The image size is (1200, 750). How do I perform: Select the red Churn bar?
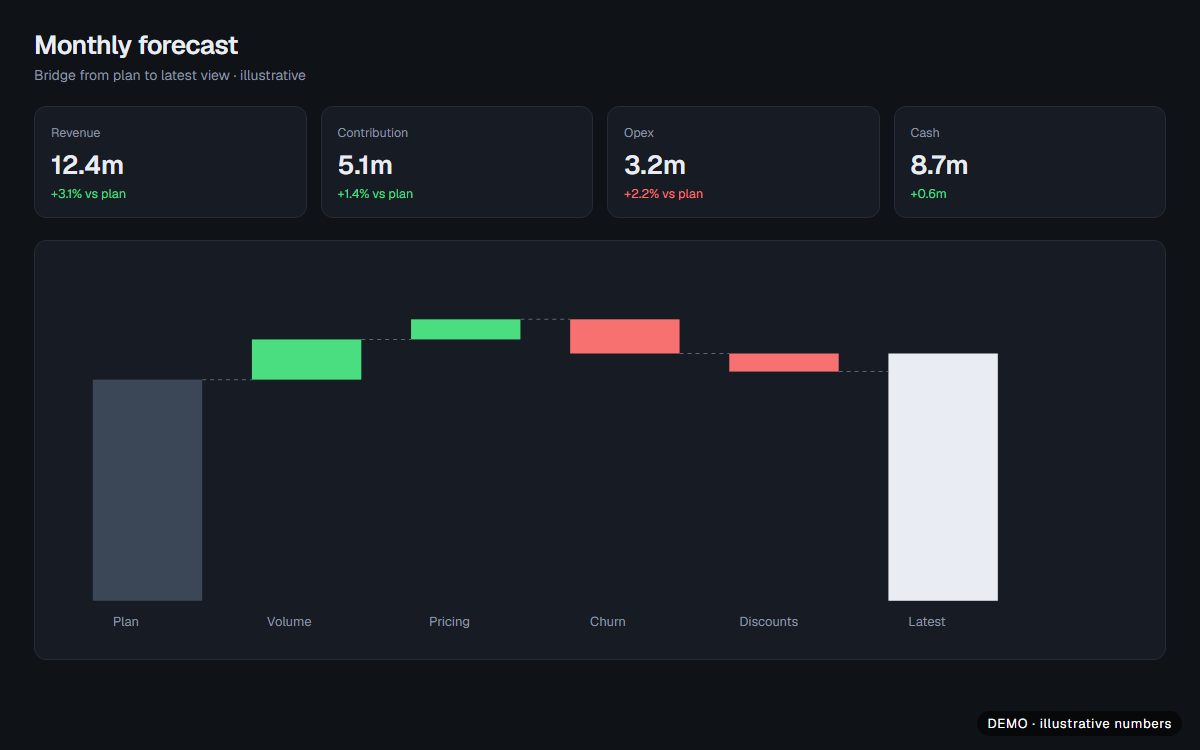coord(625,336)
